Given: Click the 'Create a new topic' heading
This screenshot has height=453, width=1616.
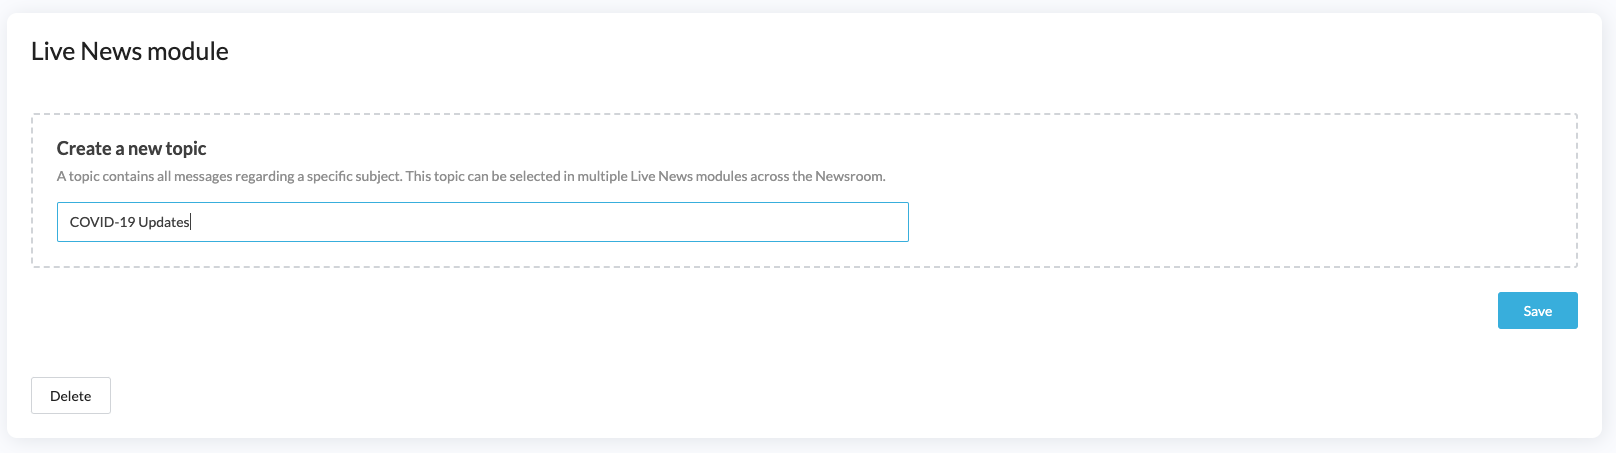Looking at the screenshot, I should coord(131,148).
